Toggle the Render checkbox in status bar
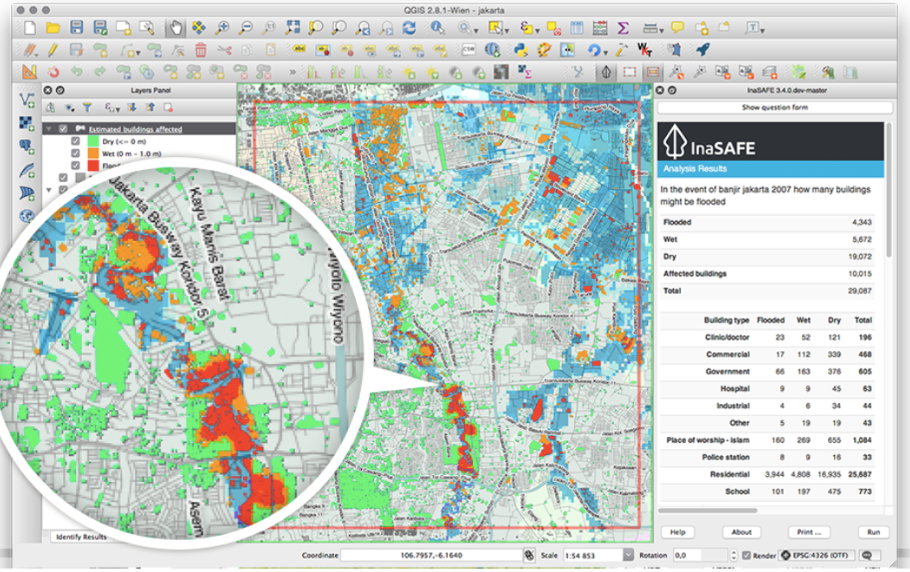The image size is (910, 572). 746,555
